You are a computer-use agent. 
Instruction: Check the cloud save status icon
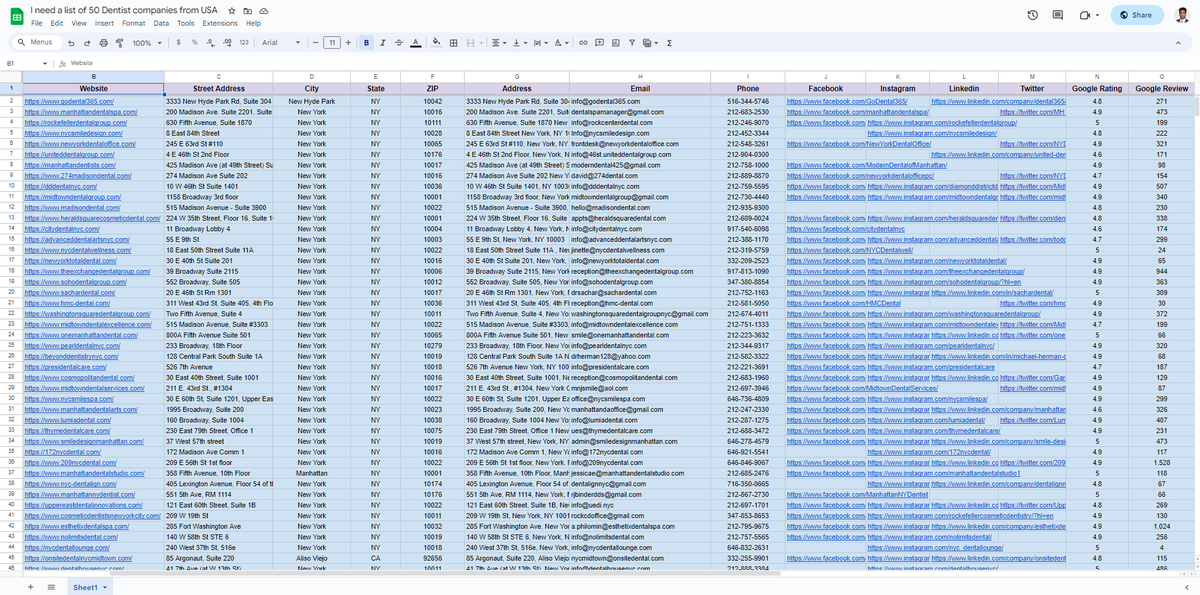(x=262, y=10)
